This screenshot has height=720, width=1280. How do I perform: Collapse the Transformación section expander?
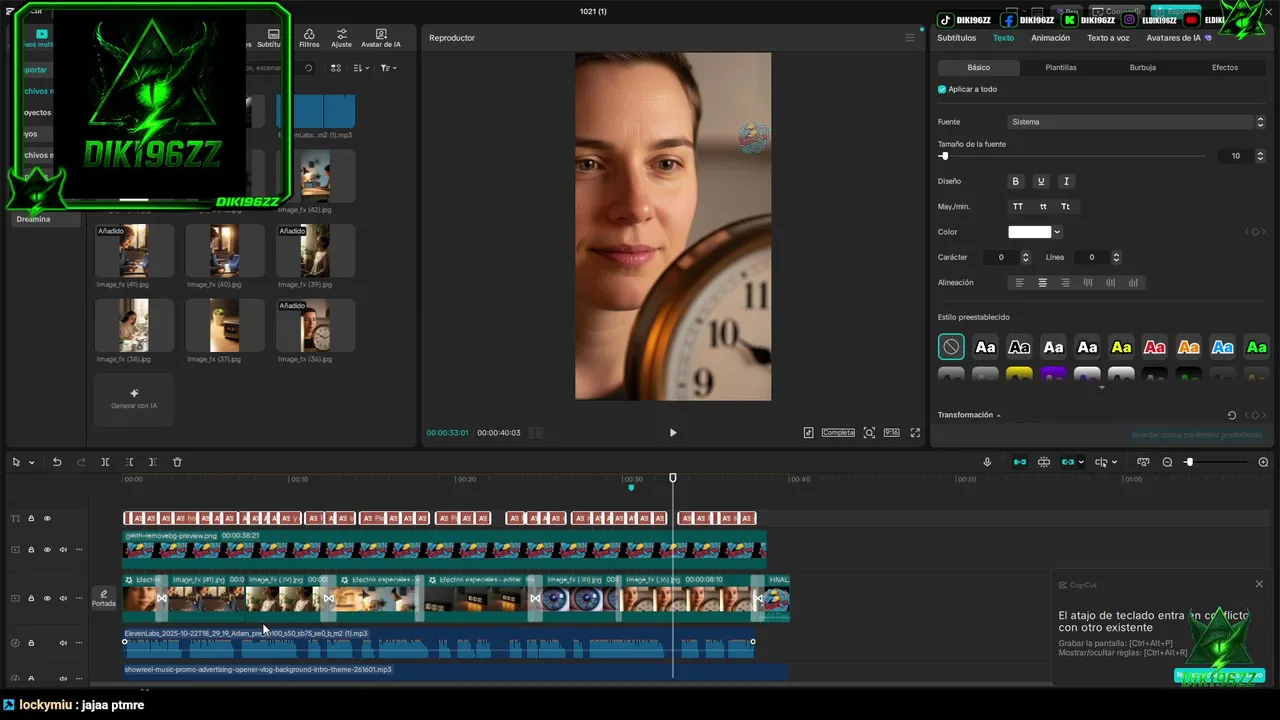pos(998,415)
